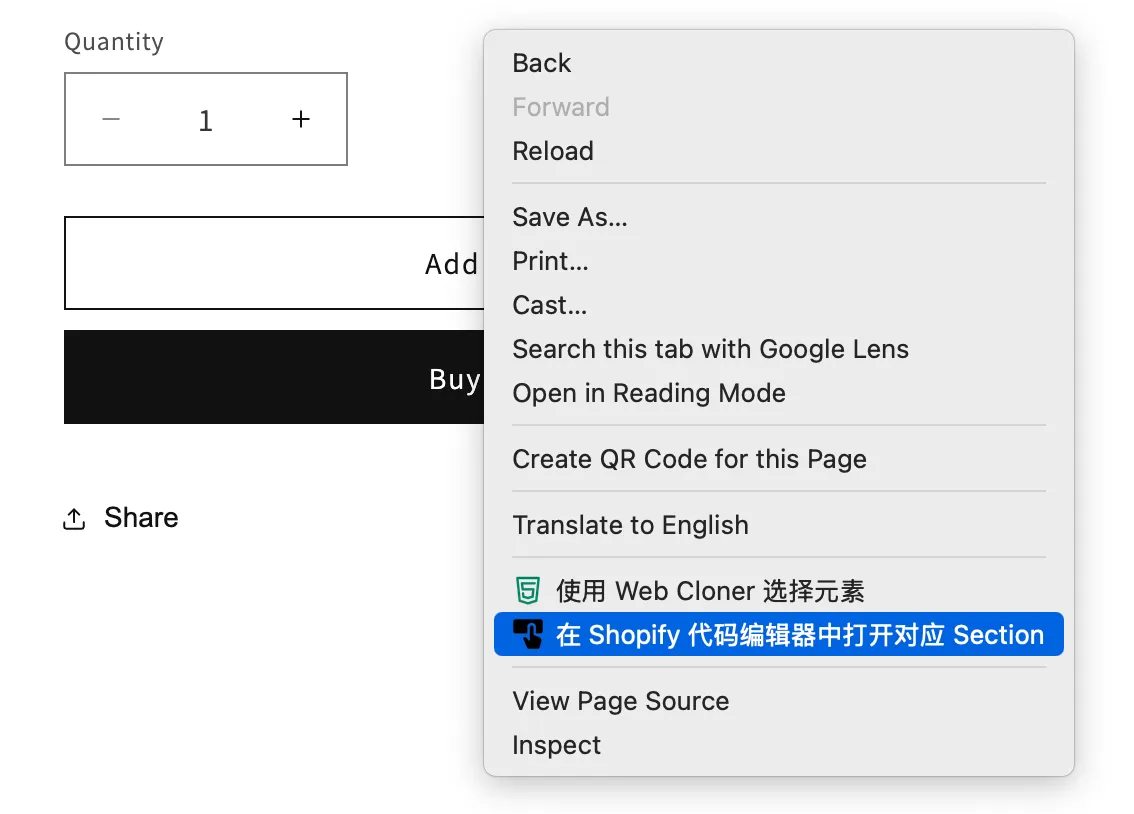The image size is (1134, 814).
Task: Click the Quantity label text
Action: point(114,41)
